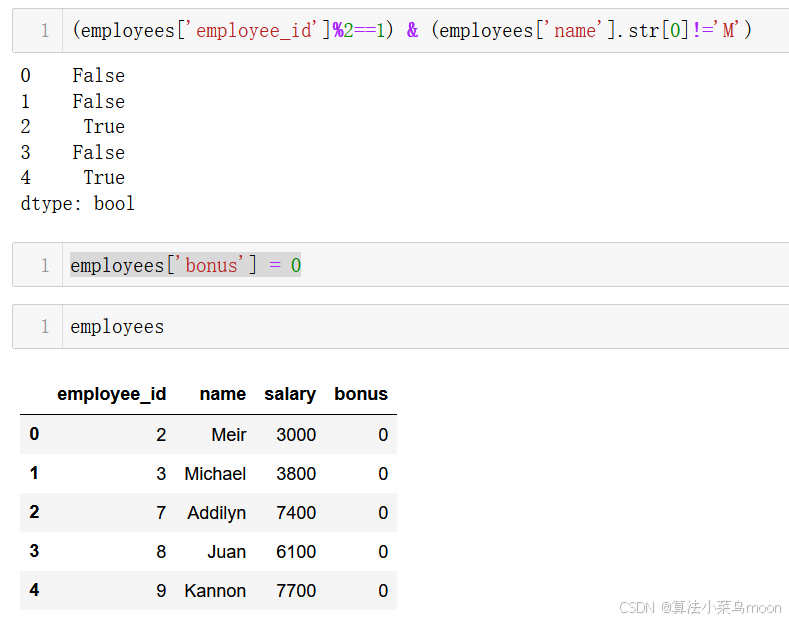Click the employee_id value 3 in Michael's row

[161, 474]
